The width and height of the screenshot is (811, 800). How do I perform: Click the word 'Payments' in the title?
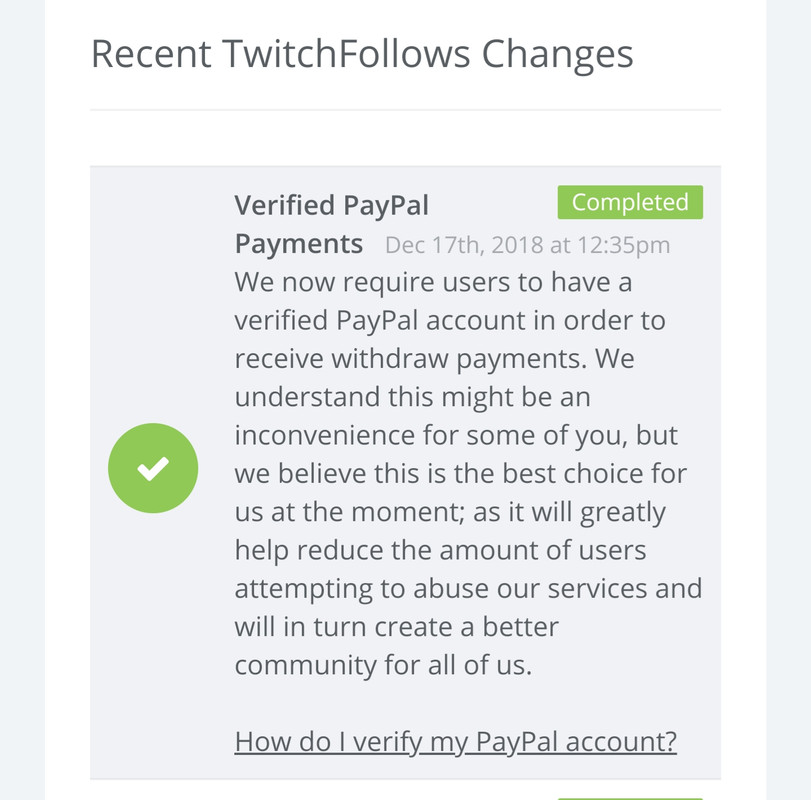click(x=298, y=244)
